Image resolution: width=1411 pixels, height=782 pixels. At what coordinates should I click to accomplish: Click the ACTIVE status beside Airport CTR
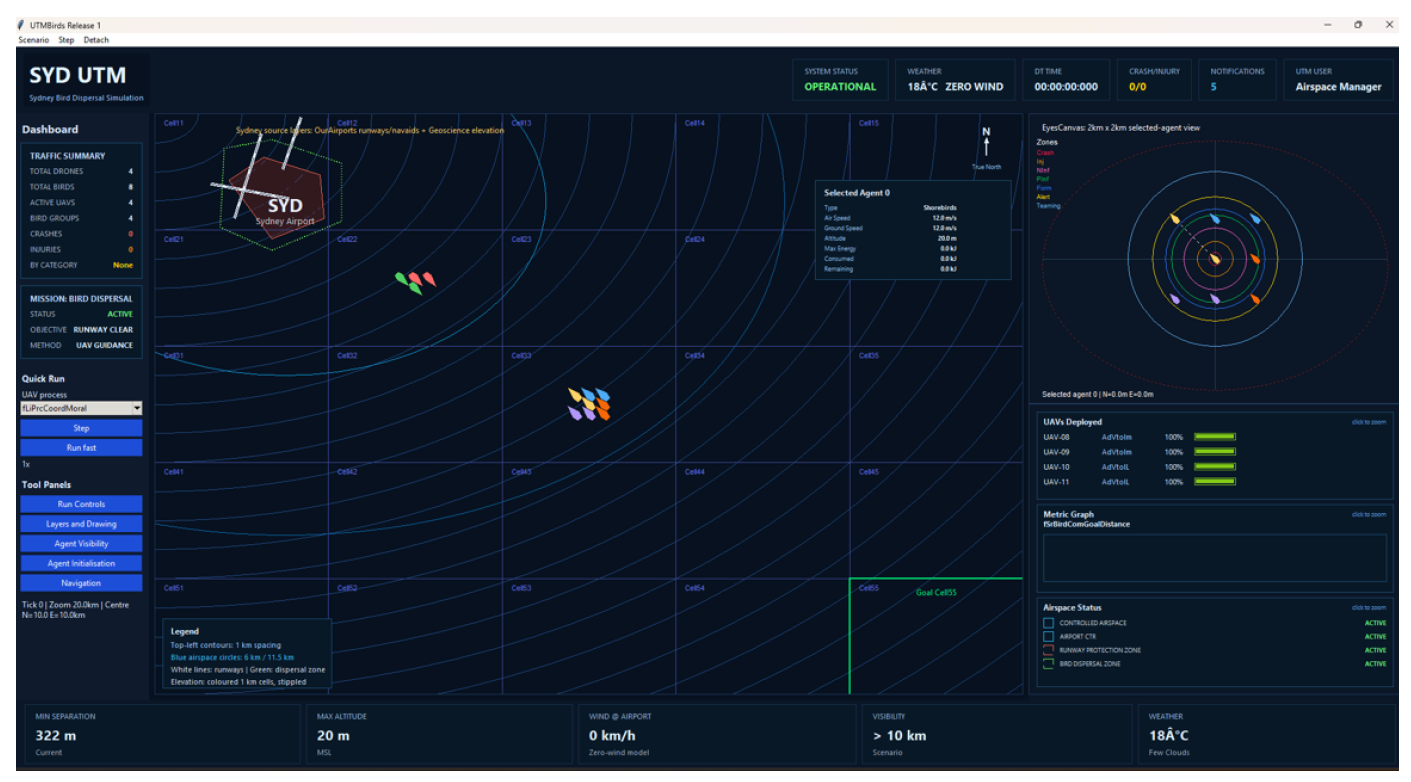pos(1376,636)
